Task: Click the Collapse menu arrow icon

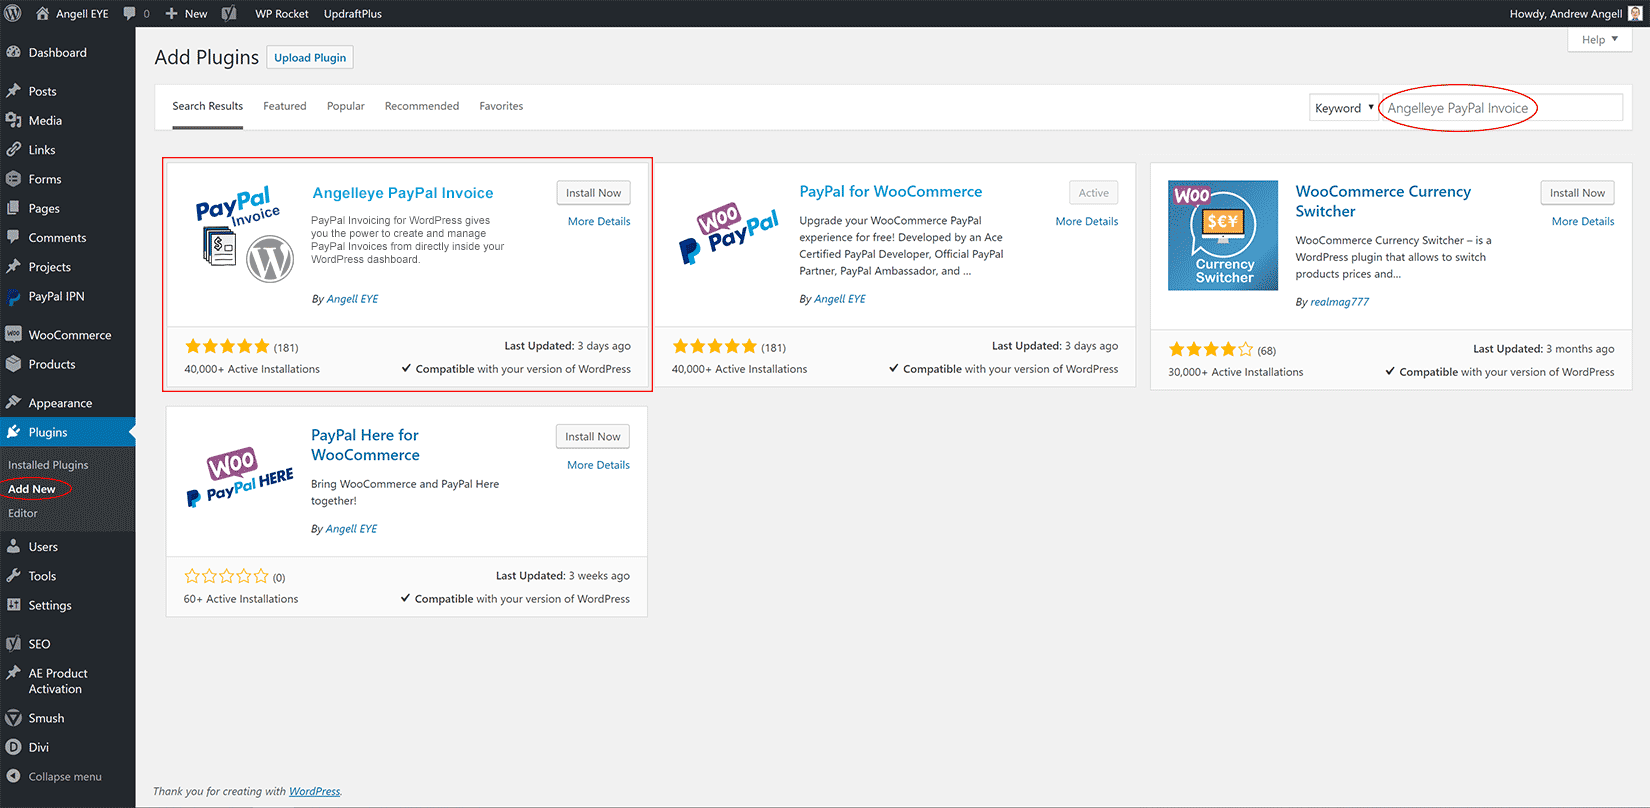Action: 13,776
